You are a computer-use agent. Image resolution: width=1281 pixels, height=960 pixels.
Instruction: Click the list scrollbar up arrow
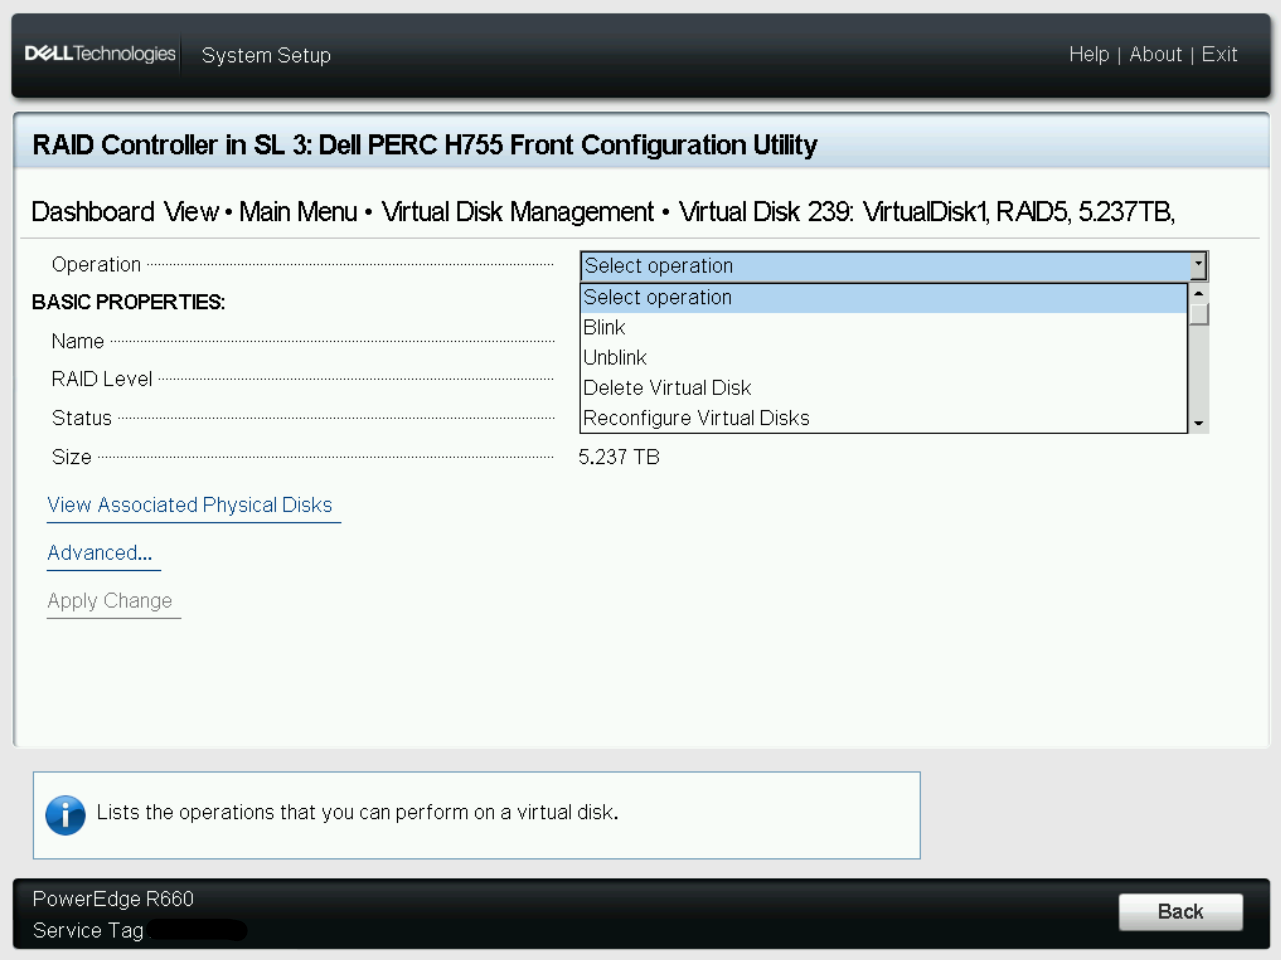[x=1198, y=294]
